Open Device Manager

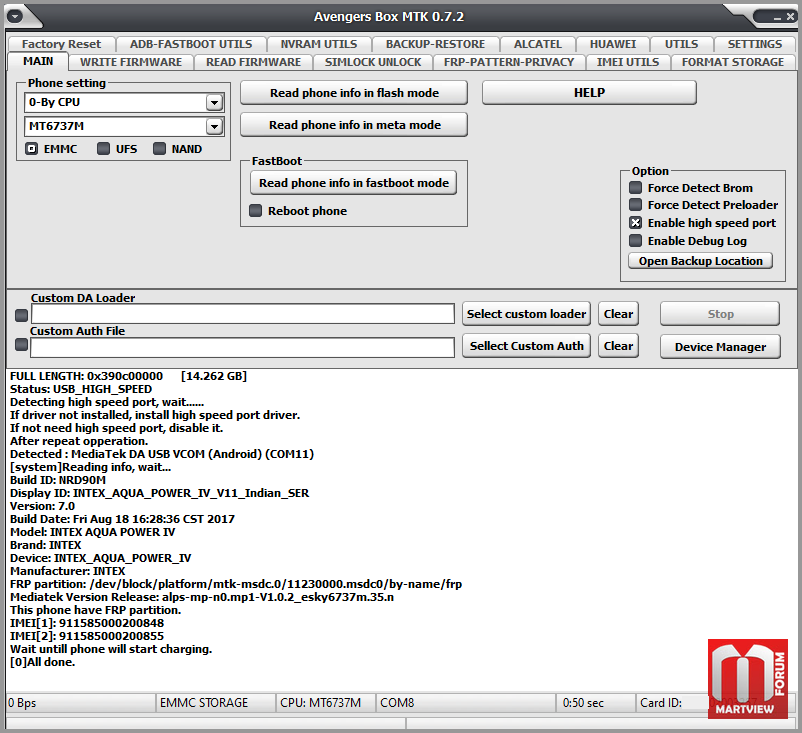point(720,347)
